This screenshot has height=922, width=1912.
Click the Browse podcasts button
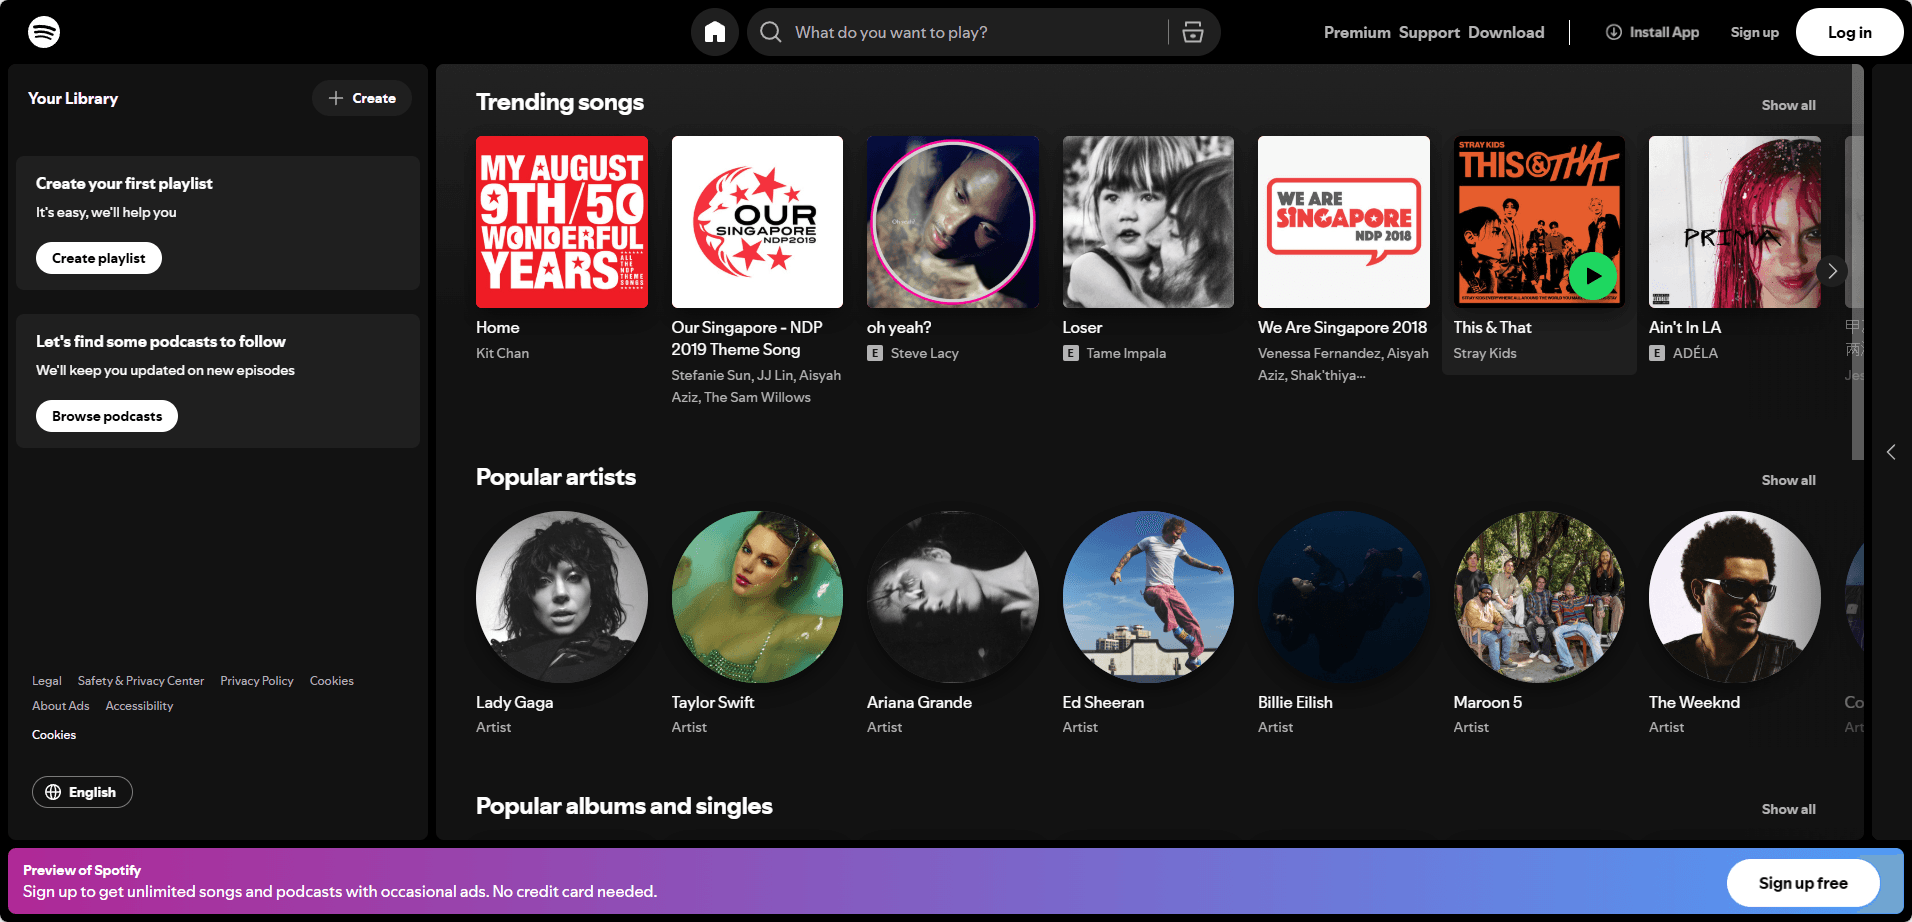tap(107, 416)
